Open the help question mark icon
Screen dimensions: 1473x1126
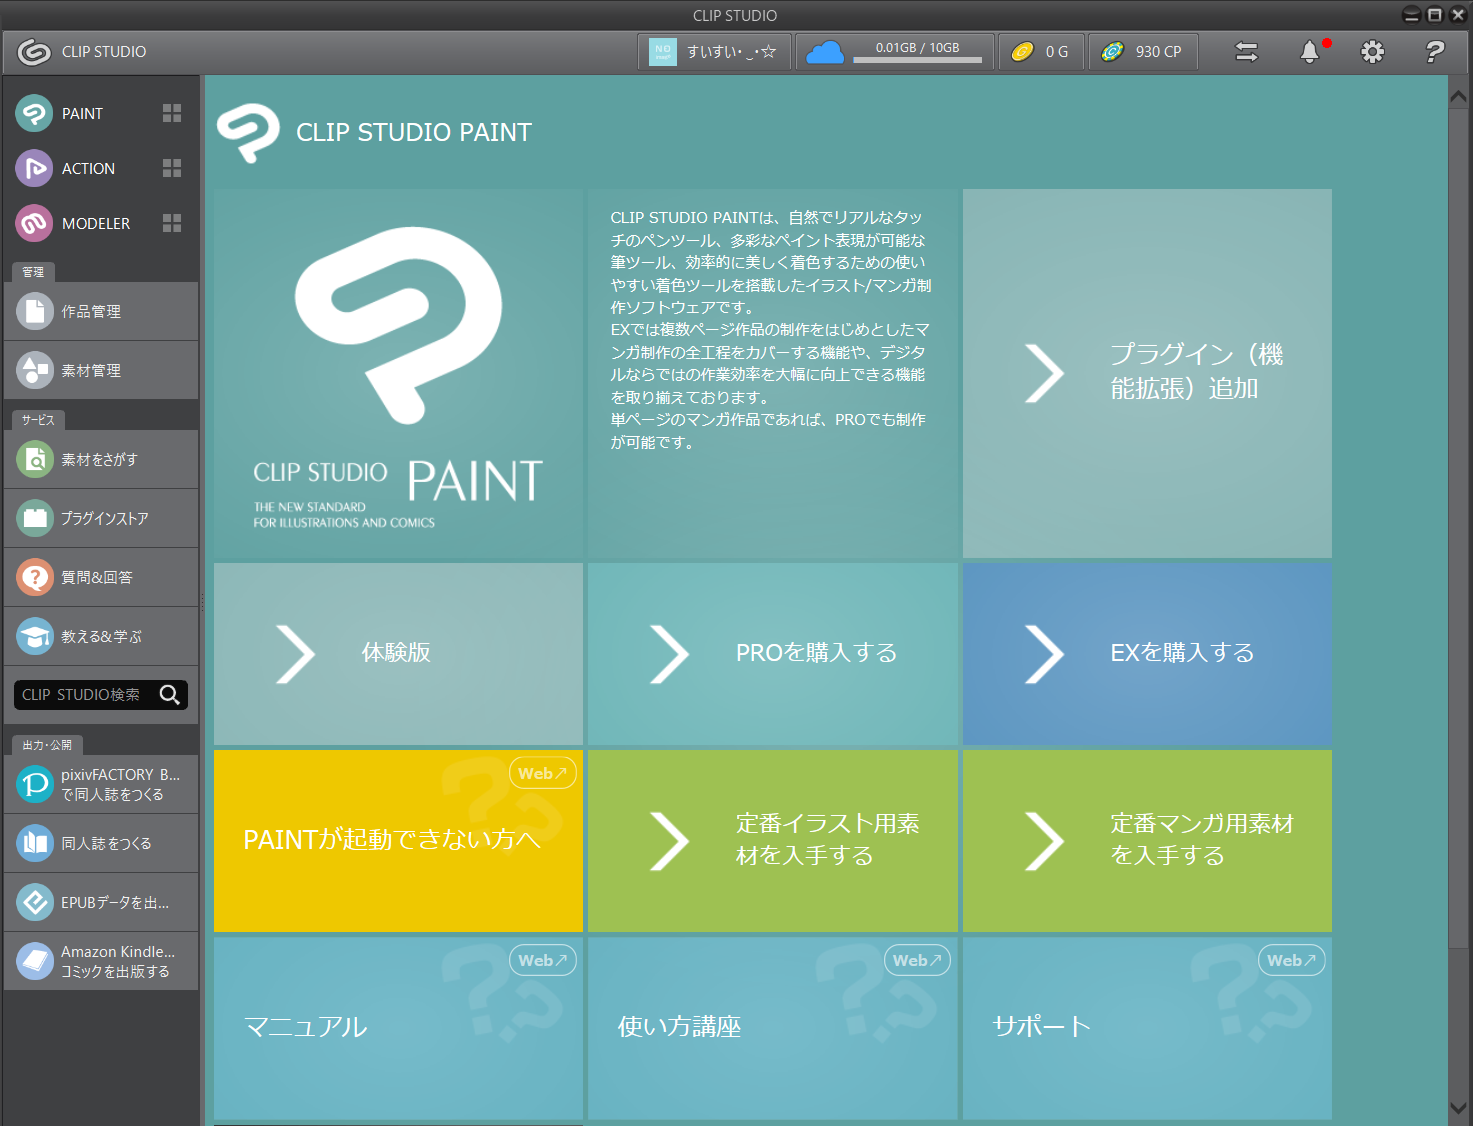click(x=1435, y=52)
